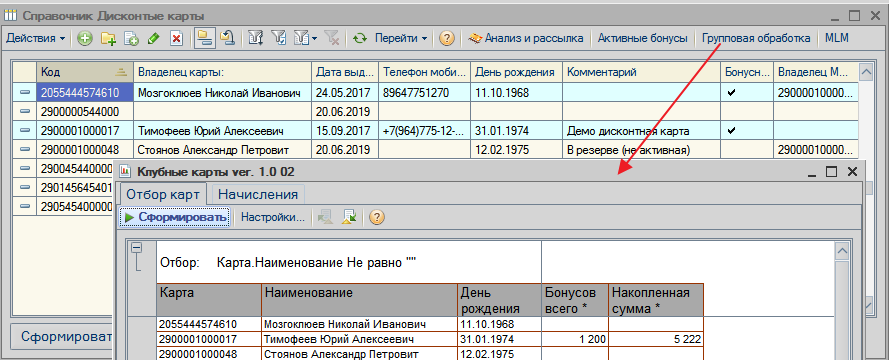Click comment В резерве (не активная)

pos(628,150)
